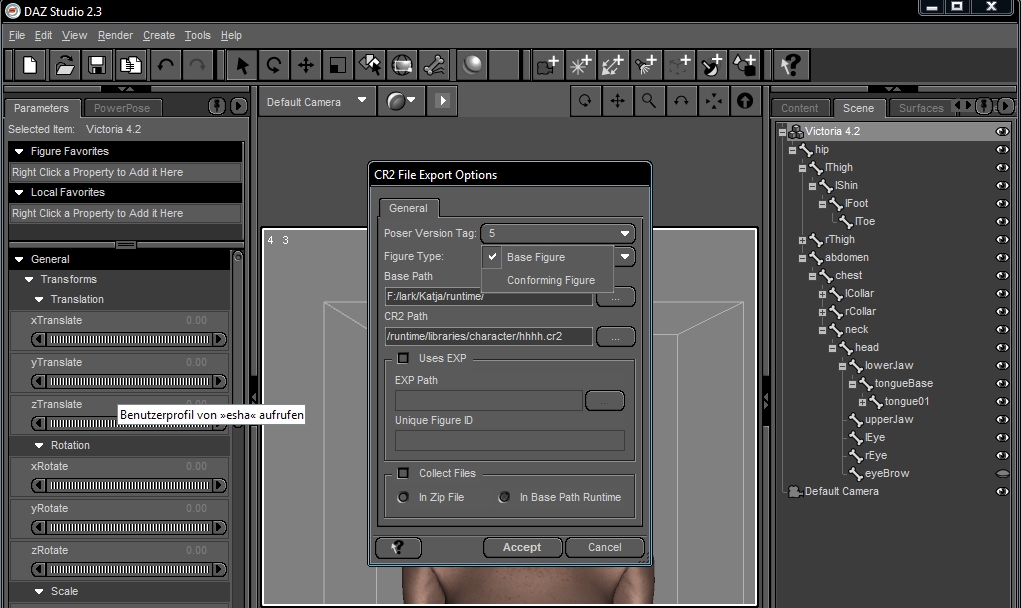Screen dimensions: 1021x608
Task: Toggle visibility eye for hip node
Action: point(1002,150)
